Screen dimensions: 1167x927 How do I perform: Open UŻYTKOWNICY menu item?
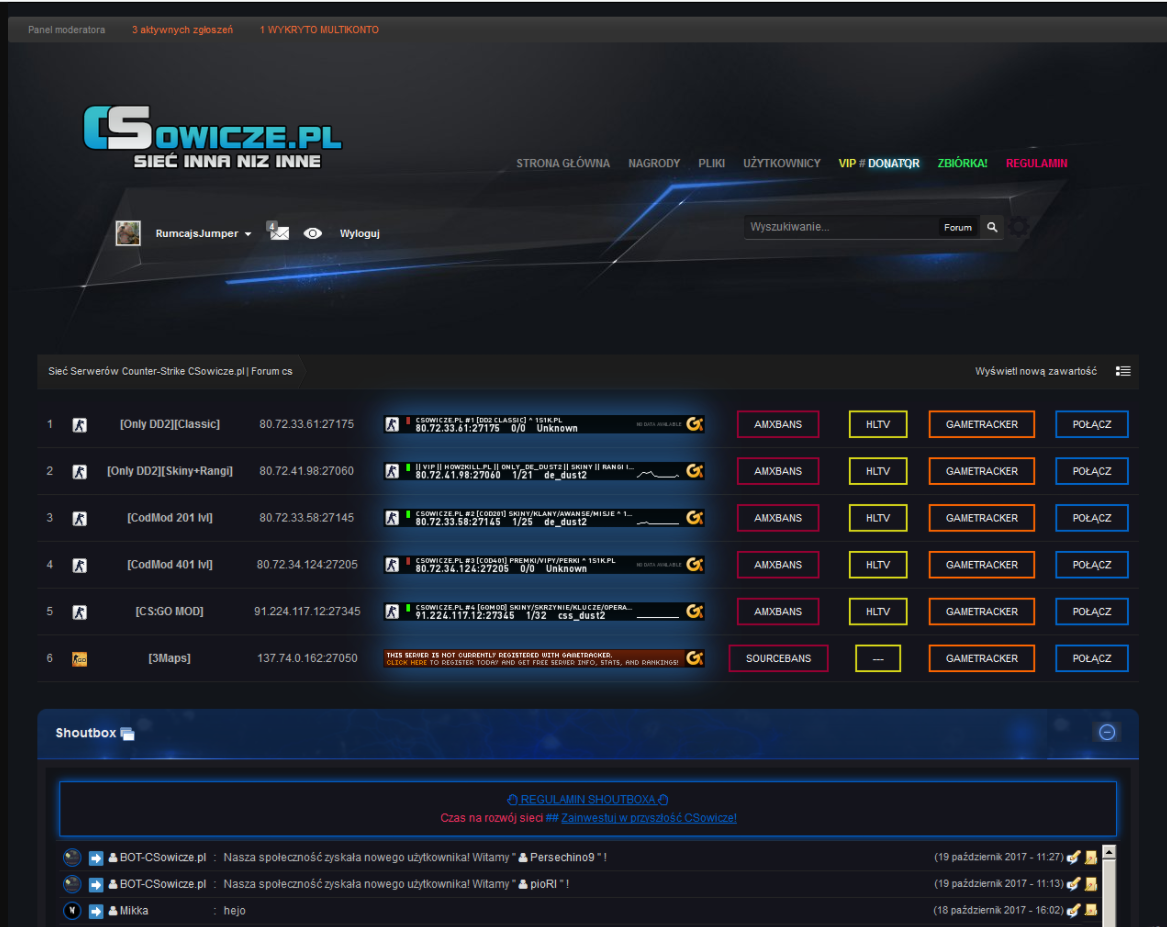coord(781,164)
